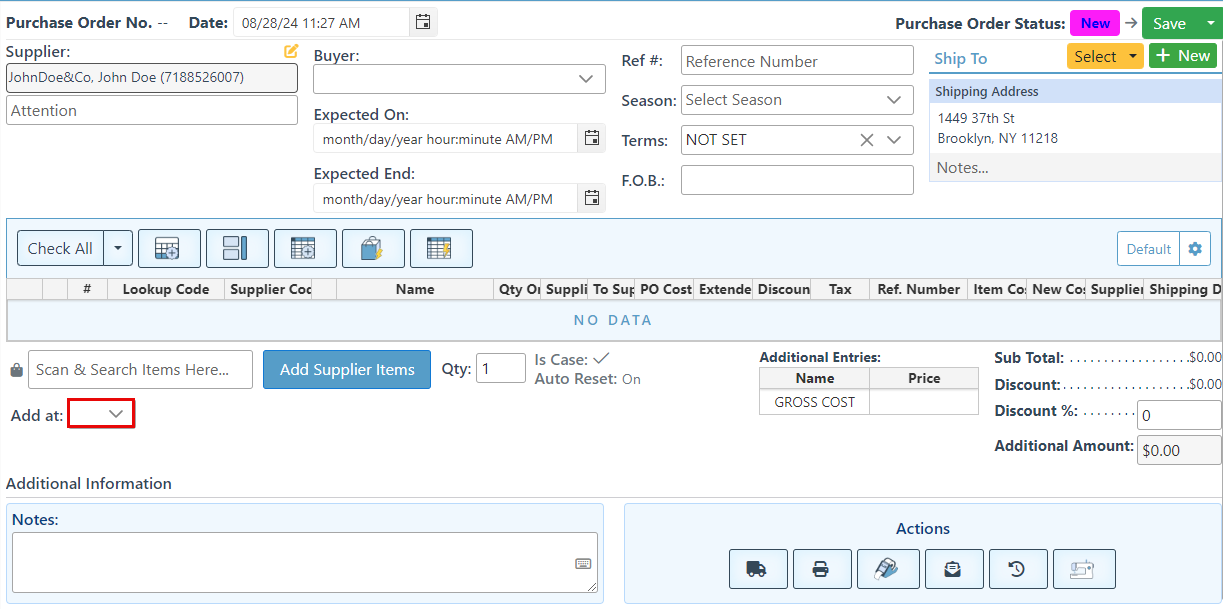Screen dimensions: 1223x609
Task: Toggle the lock icon beside item search
Action: tap(16, 371)
